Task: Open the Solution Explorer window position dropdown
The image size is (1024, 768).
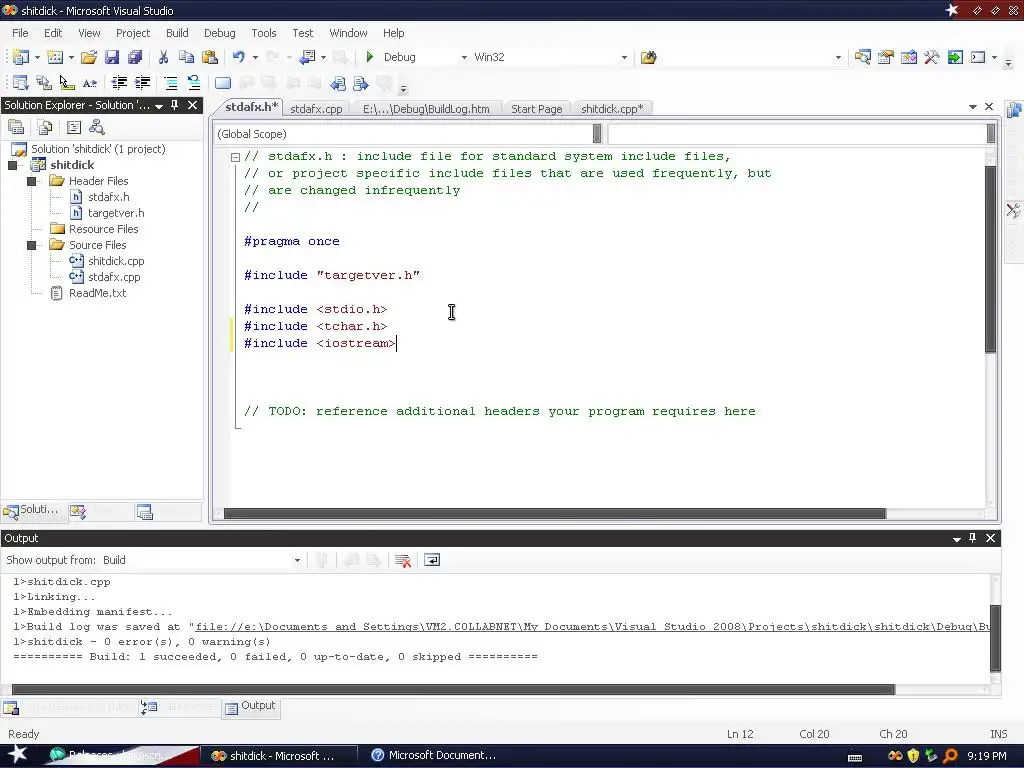Action: [x=159, y=106]
